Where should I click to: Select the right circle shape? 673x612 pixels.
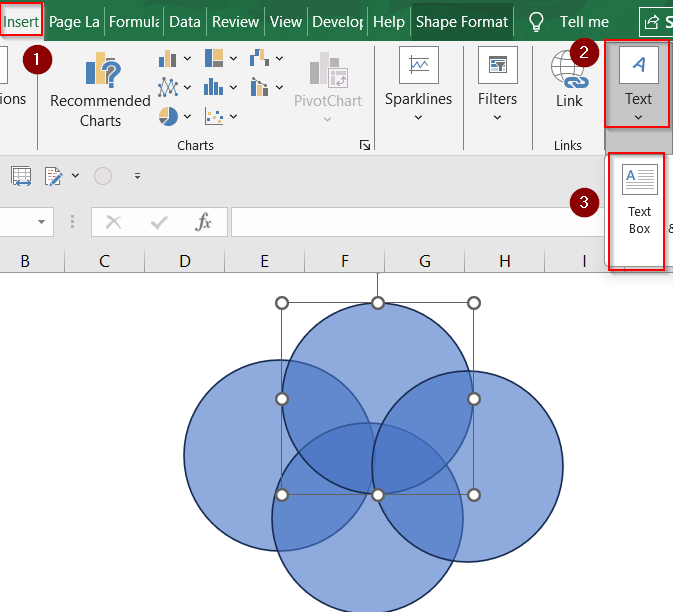pyautogui.click(x=515, y=466)
